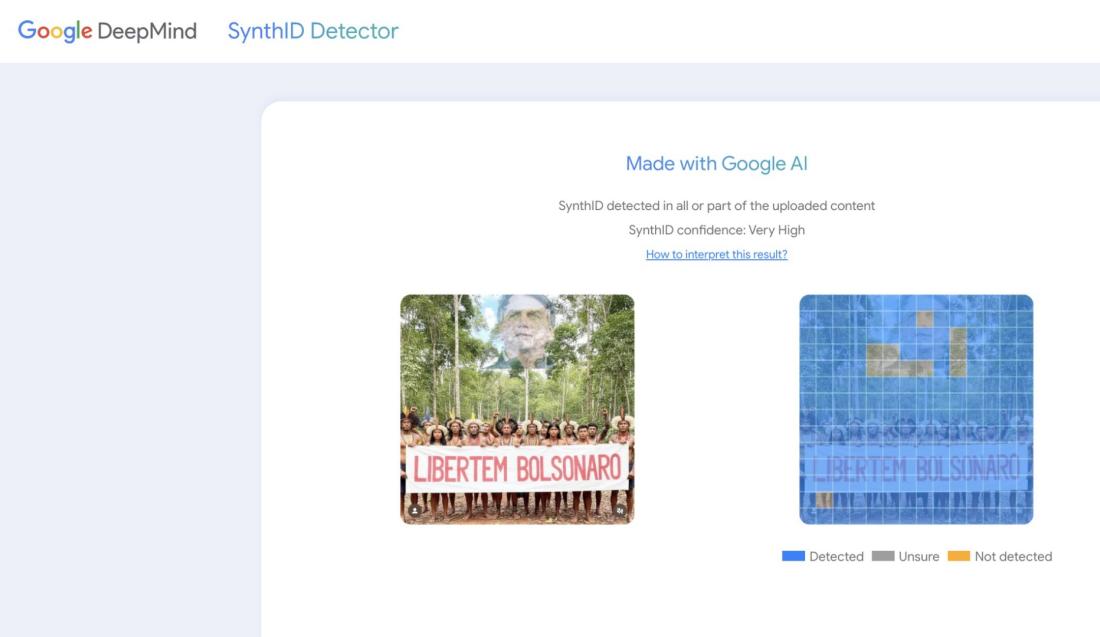Click the 'SynthID detected in all or part' message
The width and height of the screenshot is (1100, 637).
coord(716,206)
